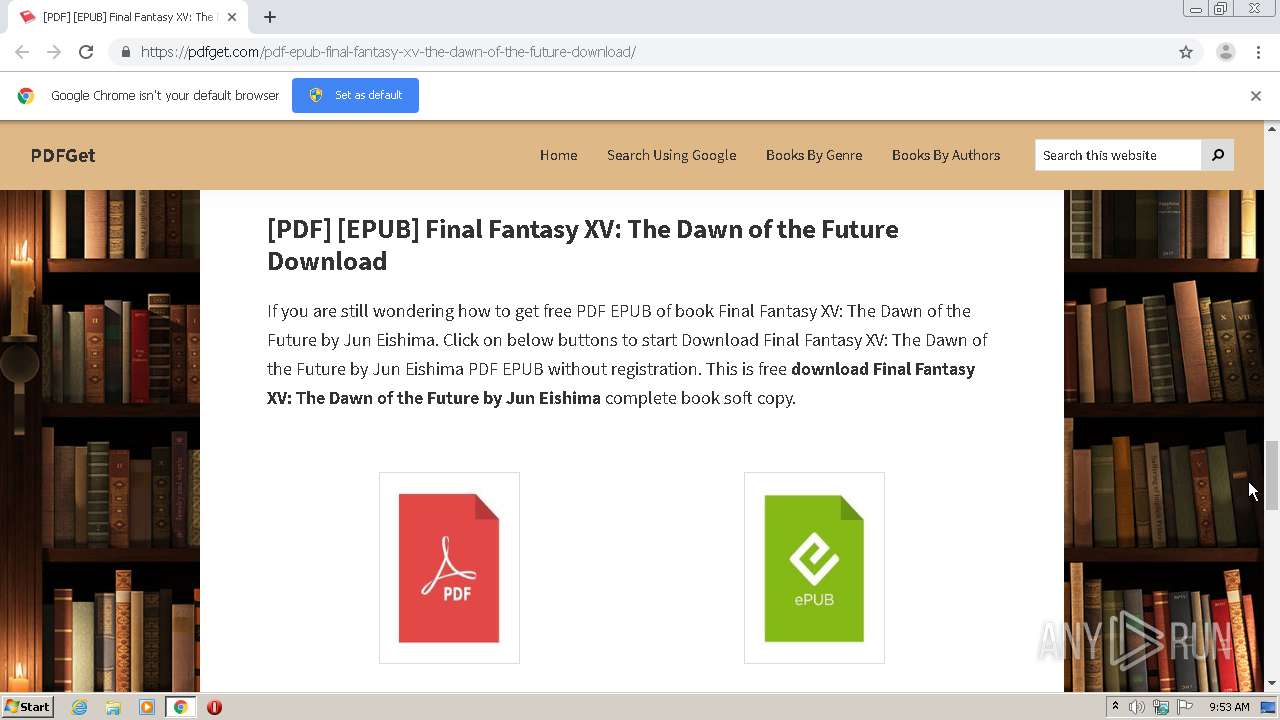Go back to the previous page
The width and height of the screenshot is (1280, 720).
tap(22, 52)
